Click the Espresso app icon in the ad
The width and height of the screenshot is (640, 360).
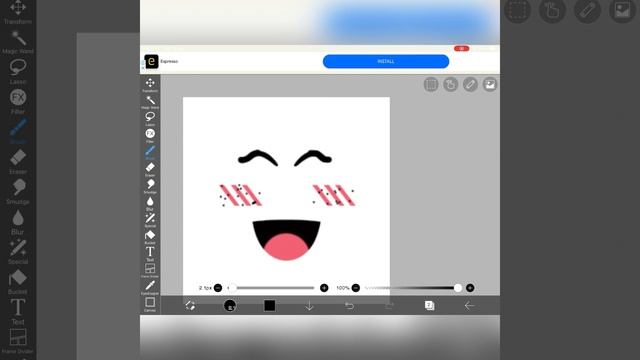point(151,61)
